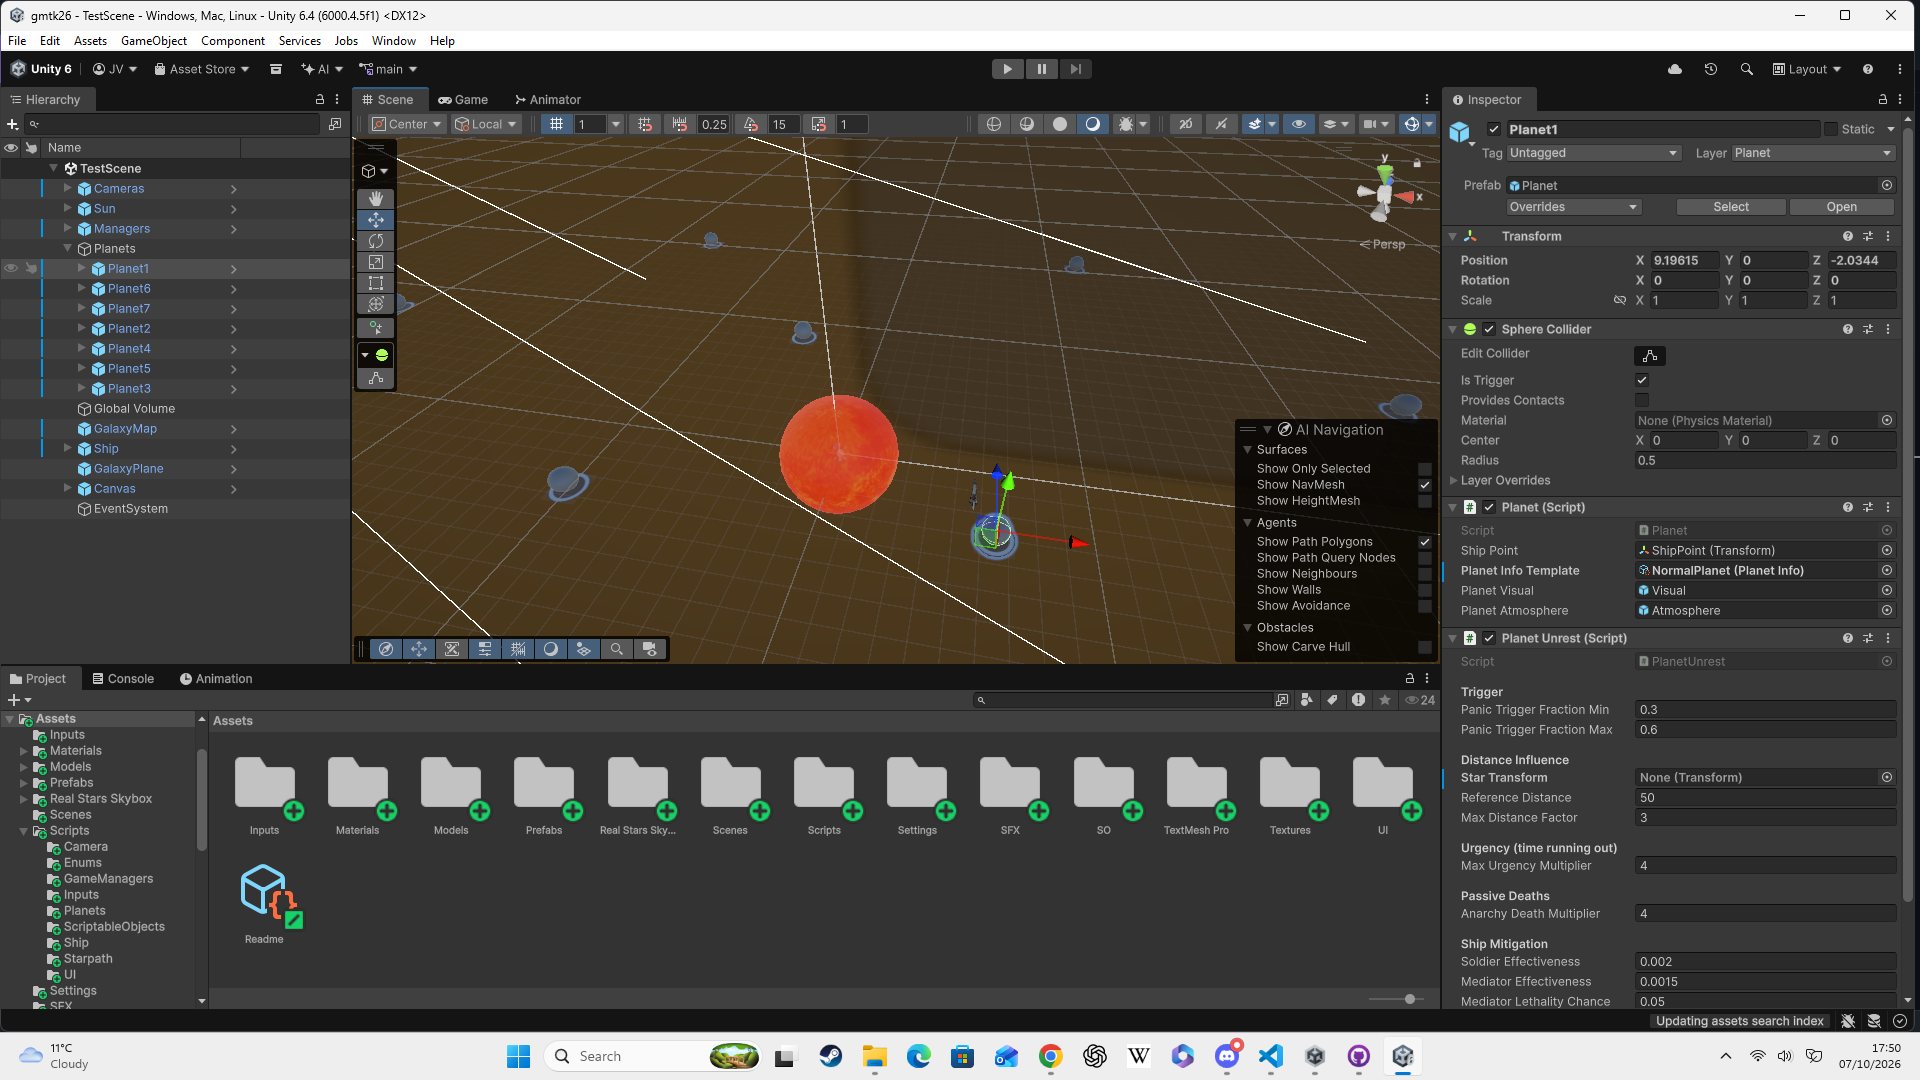Open the Layer dropdown Planet
The width and height of the screenshot is (1920, 1080).
coord(1813,153)
